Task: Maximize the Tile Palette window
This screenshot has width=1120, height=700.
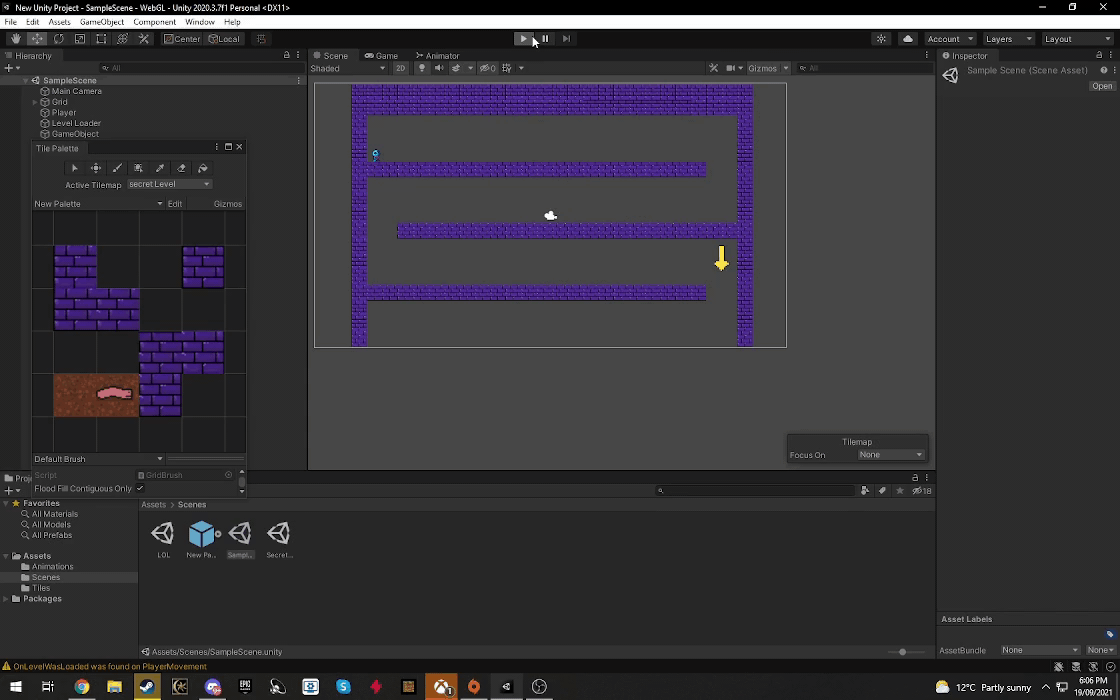Action: pos(228,147)
